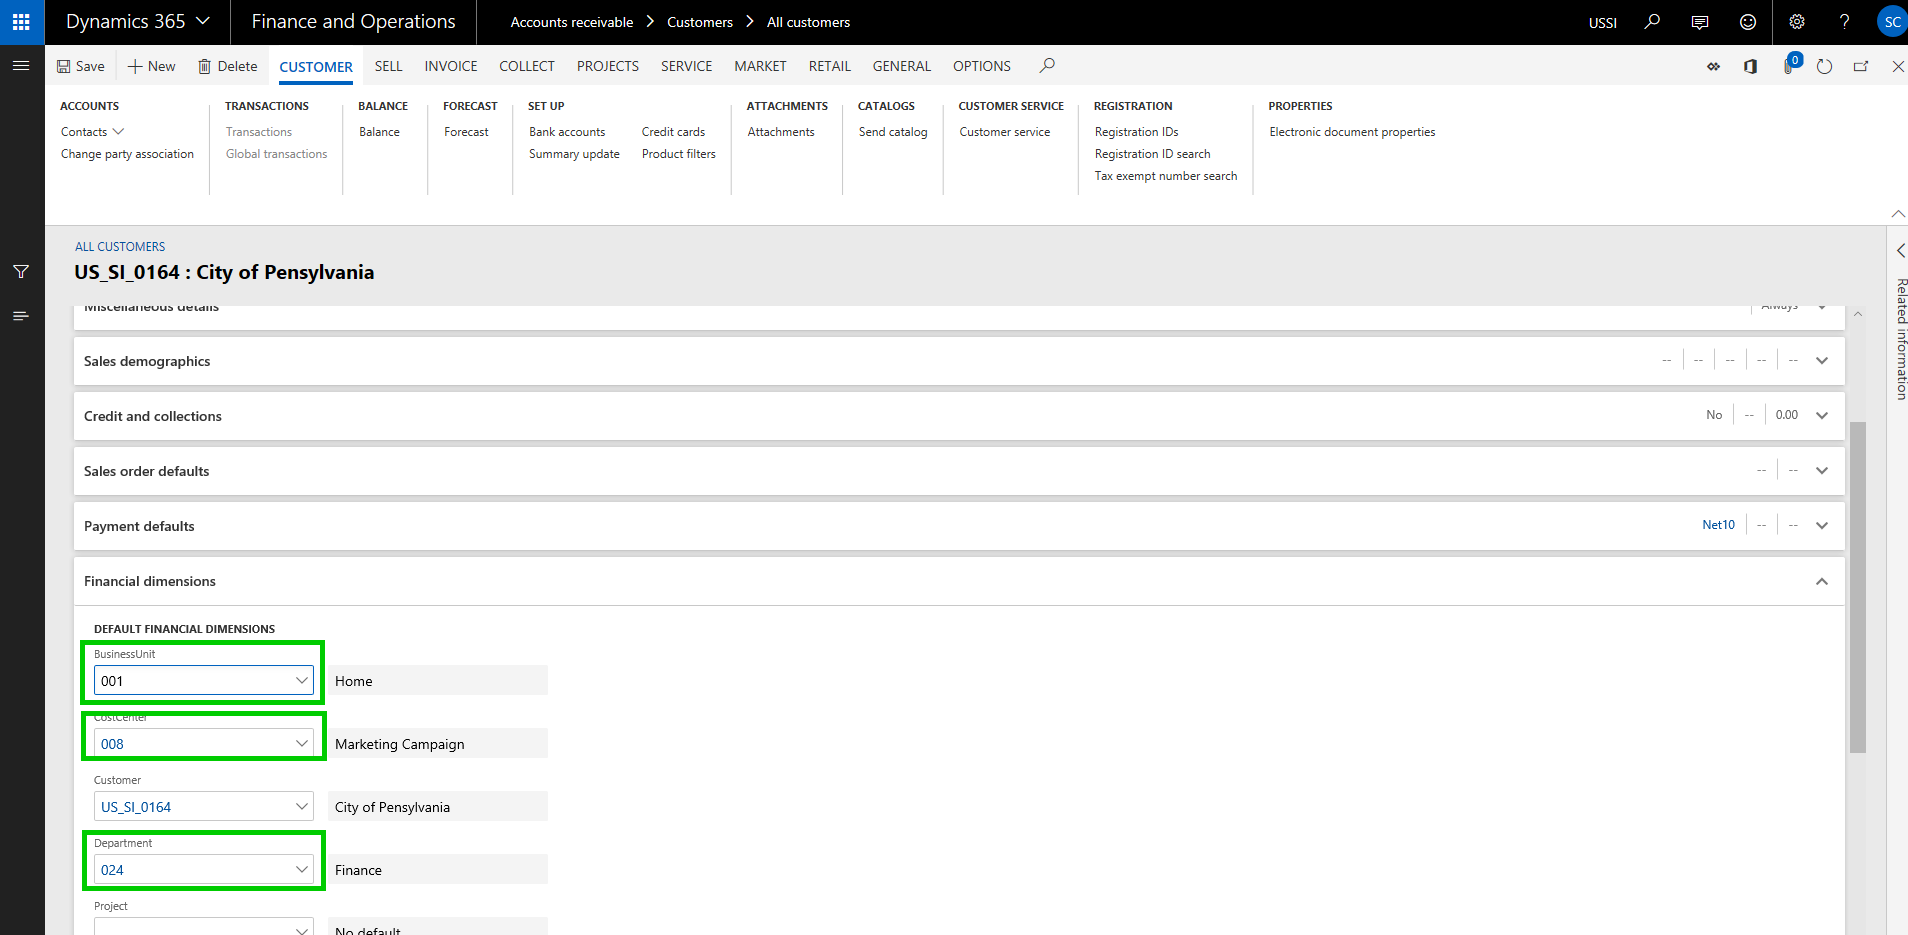1908x935 pixels.
Task: Click the Bank accounts link under Set Up
Action: [x=567, y=132]
